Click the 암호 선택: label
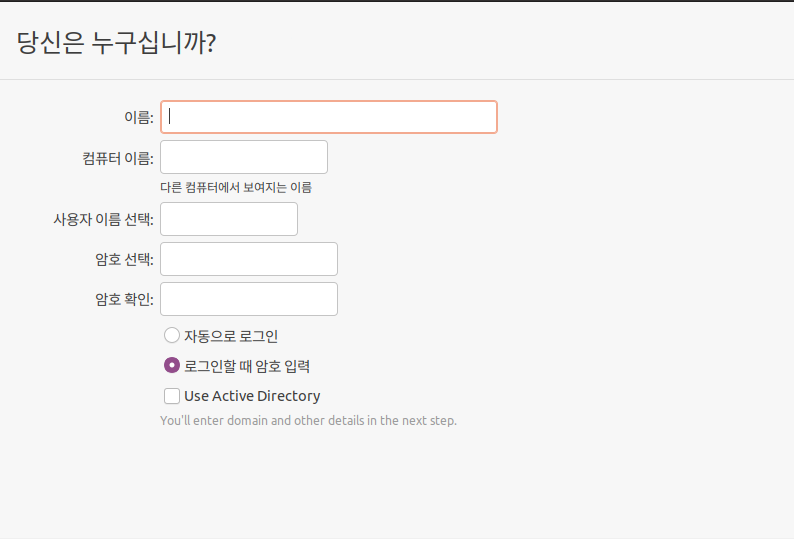794x539 pixels. [125, 259]
